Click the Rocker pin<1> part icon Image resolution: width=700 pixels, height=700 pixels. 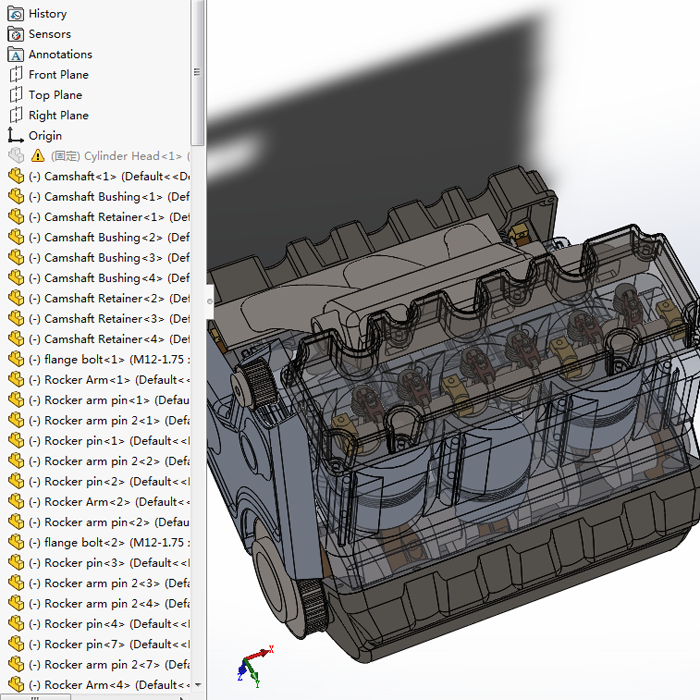(x=16, y=441)
